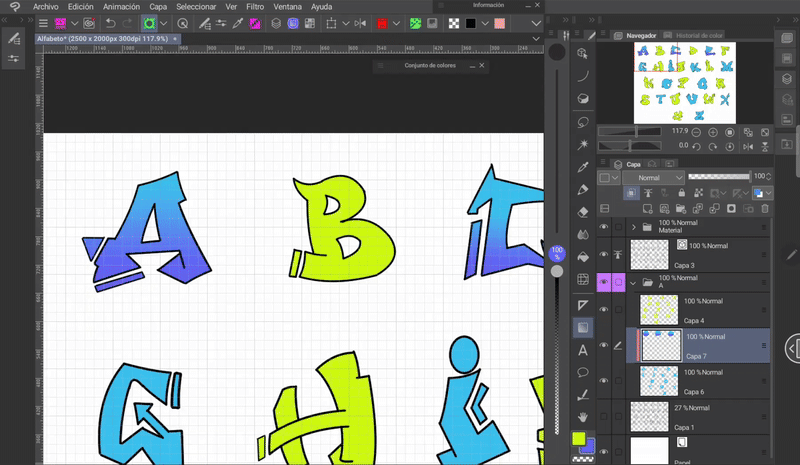800x465 pixels.
Task: Click the zoom in button in Navegador
Action: [712, 131]
